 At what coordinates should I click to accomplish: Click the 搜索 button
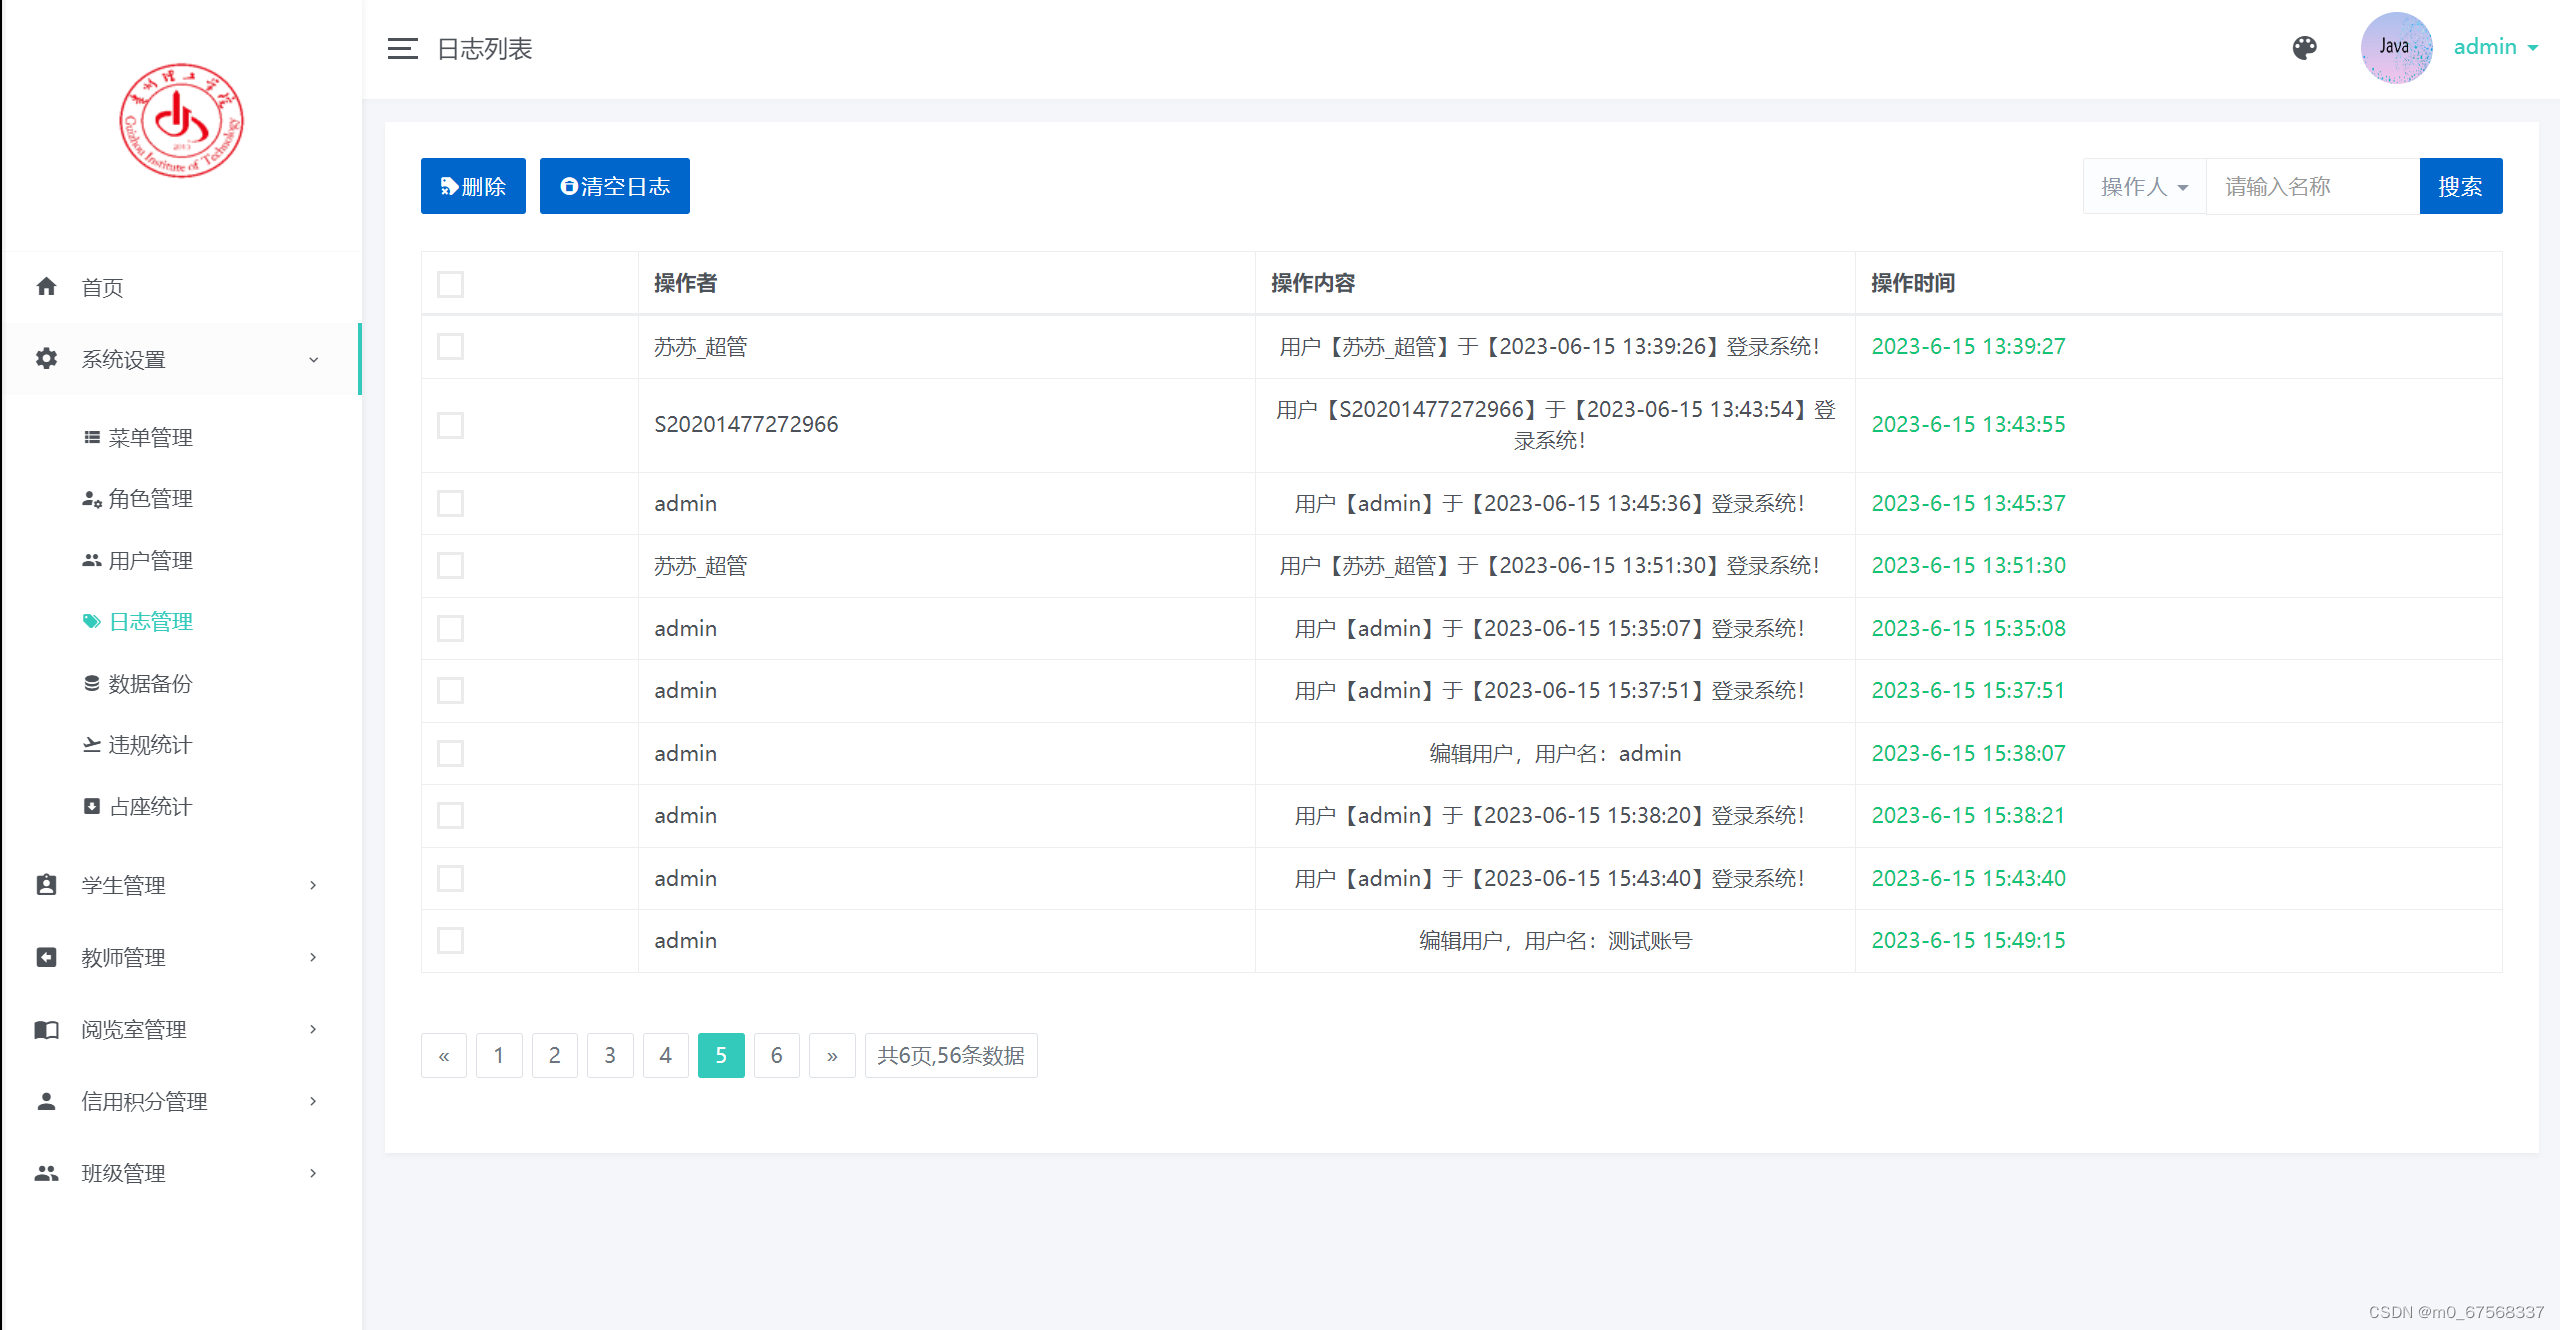[x=2460, y=186]
